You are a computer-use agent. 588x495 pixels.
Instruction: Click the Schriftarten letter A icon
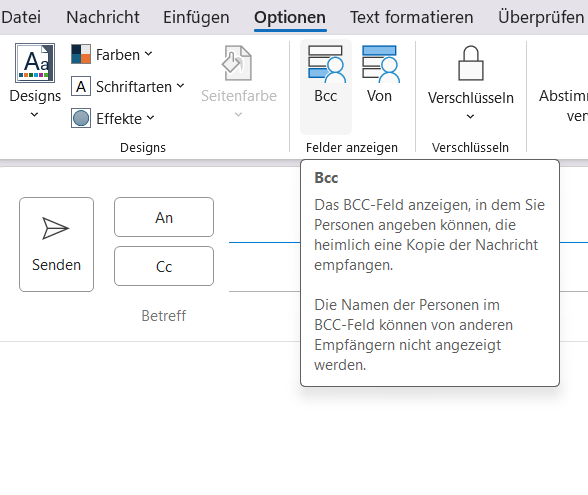coord(81,86)
